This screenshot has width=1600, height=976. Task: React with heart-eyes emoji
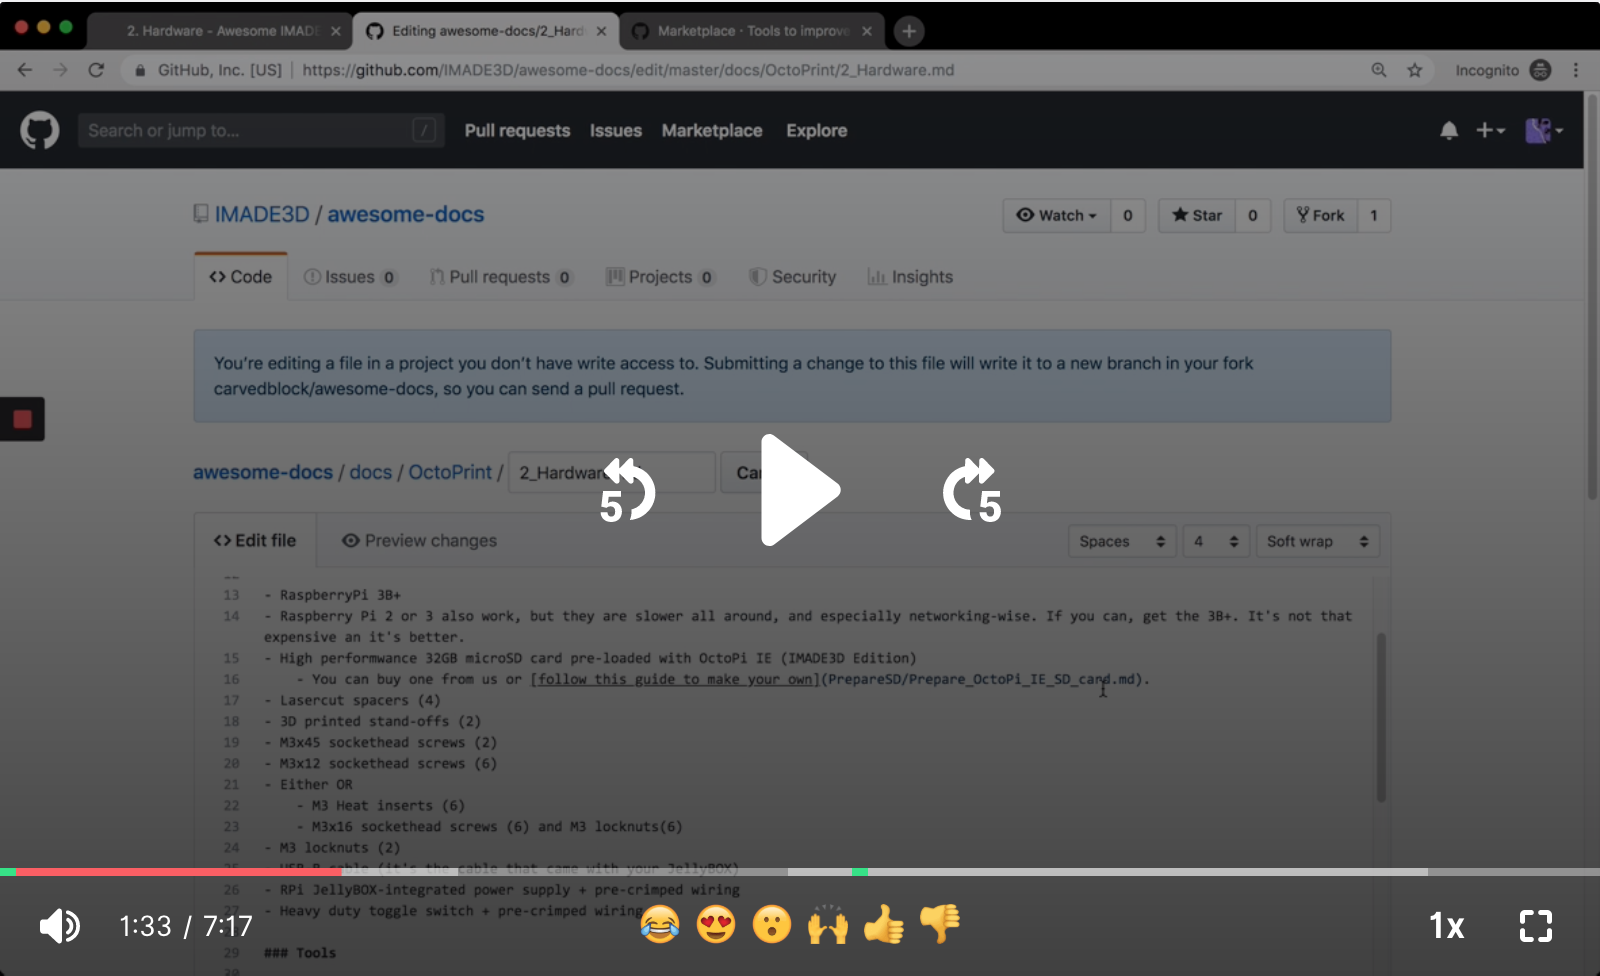click(x=716, y=924)
